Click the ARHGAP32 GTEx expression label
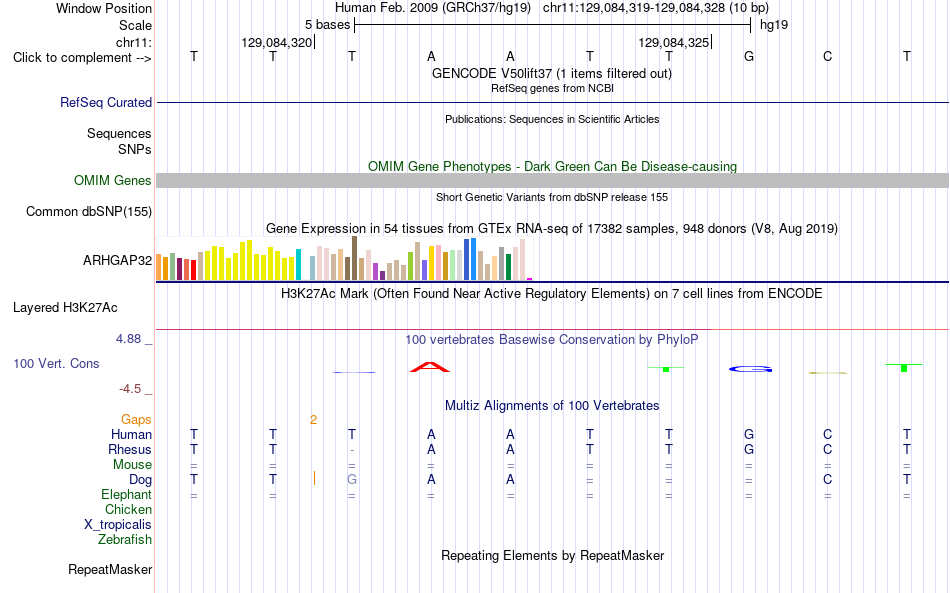 pos(118,260)
